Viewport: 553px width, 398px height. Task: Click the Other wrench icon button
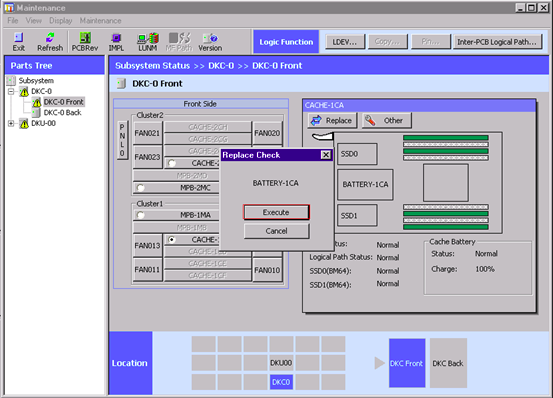click(x=387, y=121)
